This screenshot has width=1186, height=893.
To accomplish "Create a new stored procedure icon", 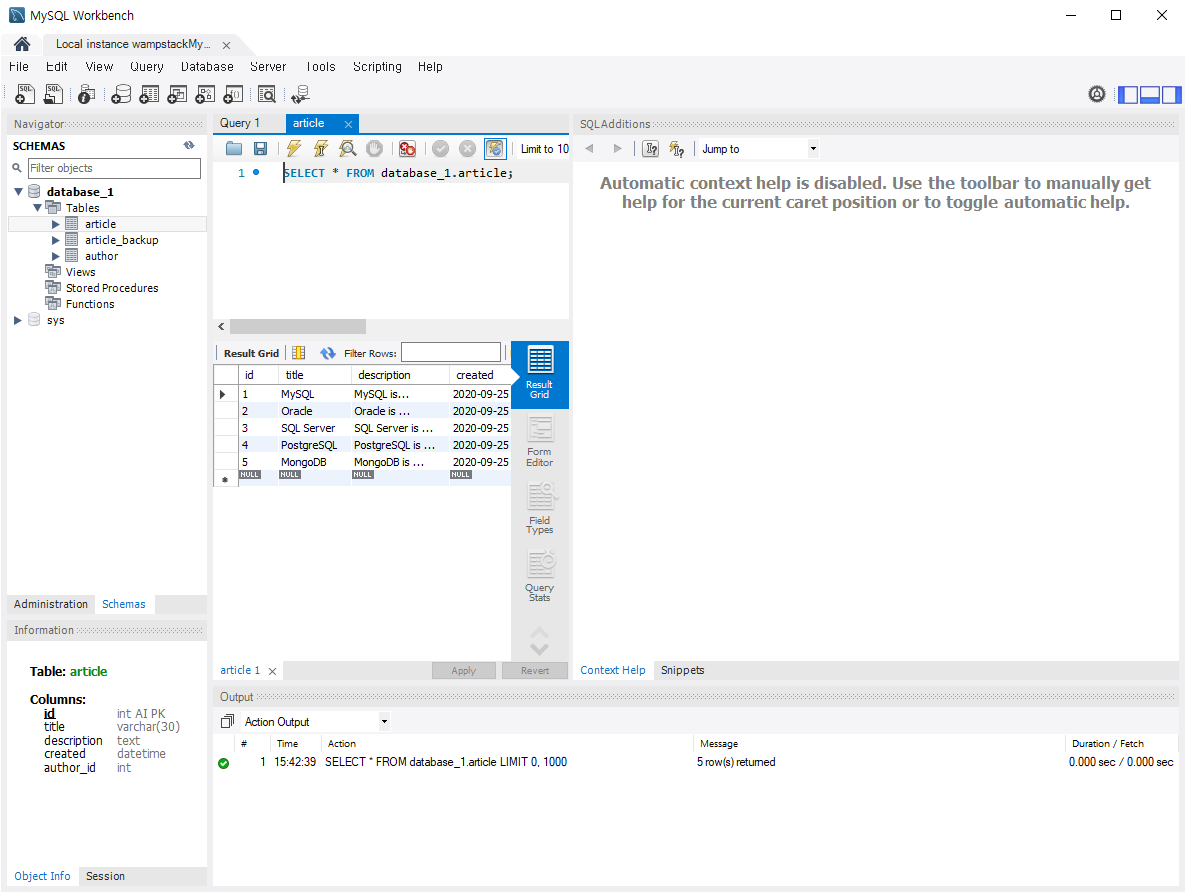I will [205, 94].
